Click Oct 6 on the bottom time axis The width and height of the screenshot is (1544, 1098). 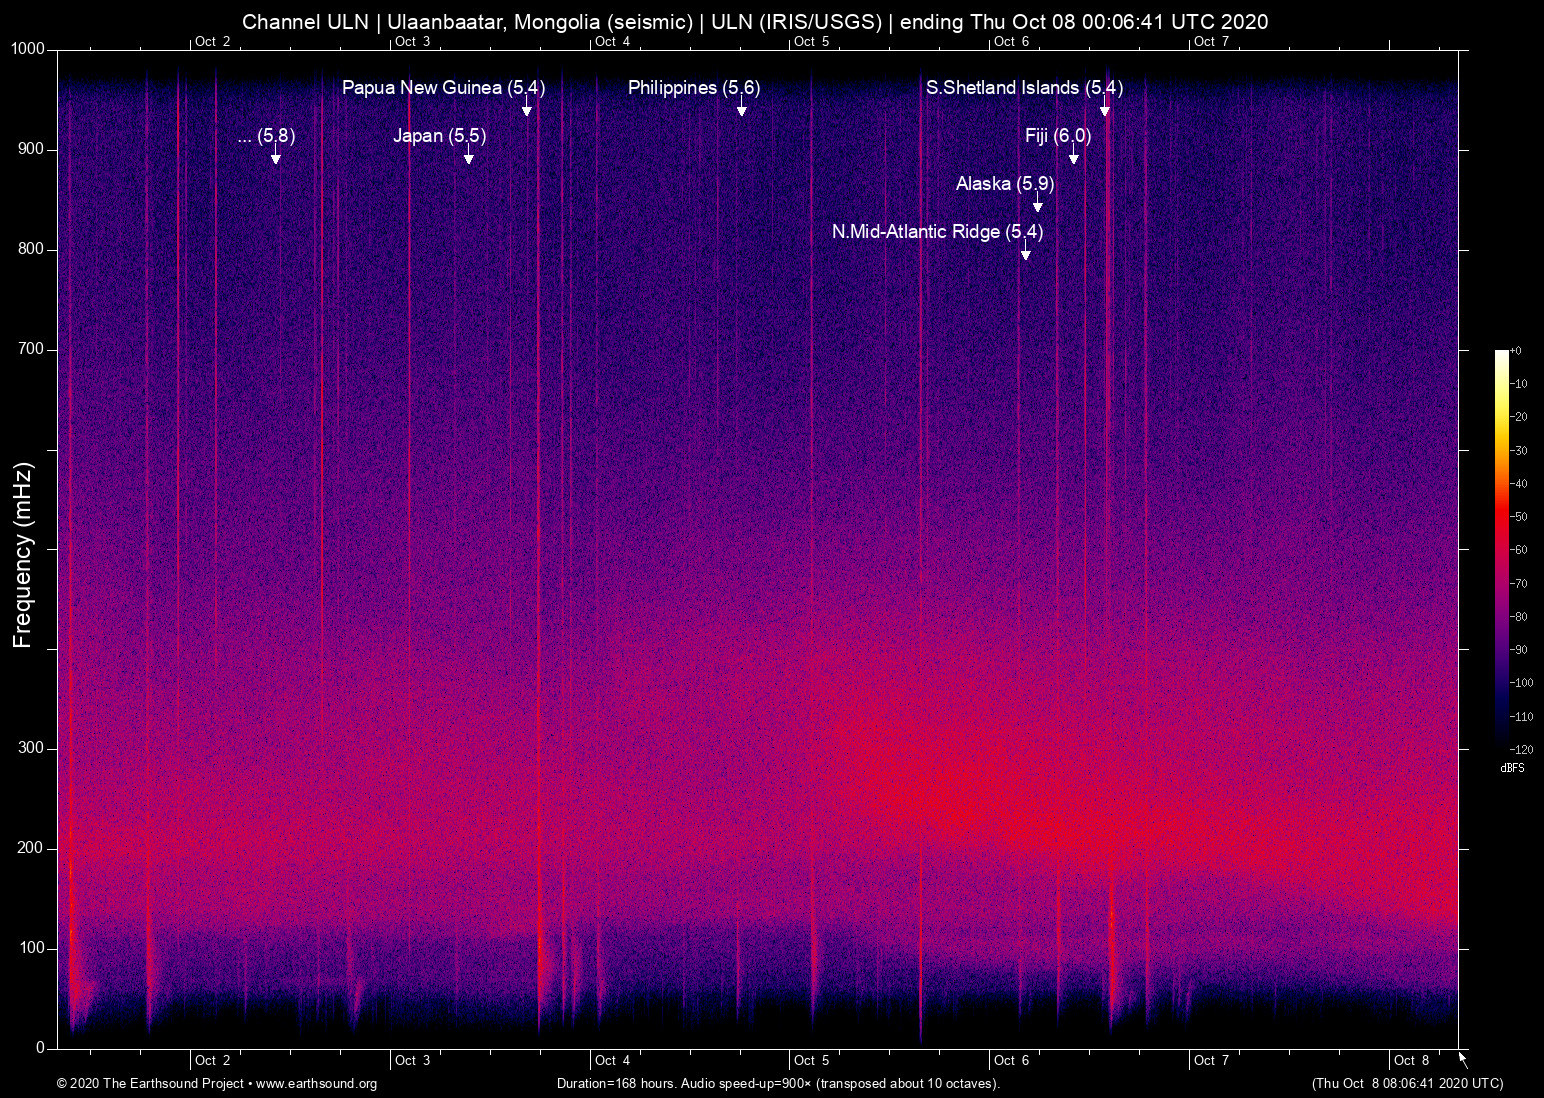tap(1012, 1060)
